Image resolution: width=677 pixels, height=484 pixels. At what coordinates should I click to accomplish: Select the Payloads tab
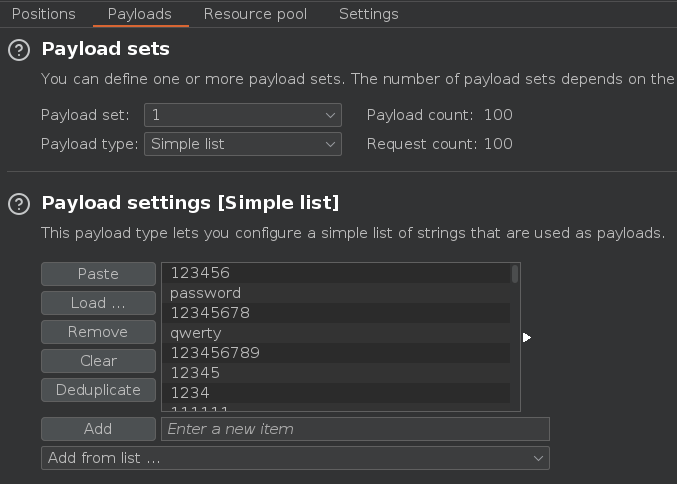pyautogui.click(x=139, y=14)
